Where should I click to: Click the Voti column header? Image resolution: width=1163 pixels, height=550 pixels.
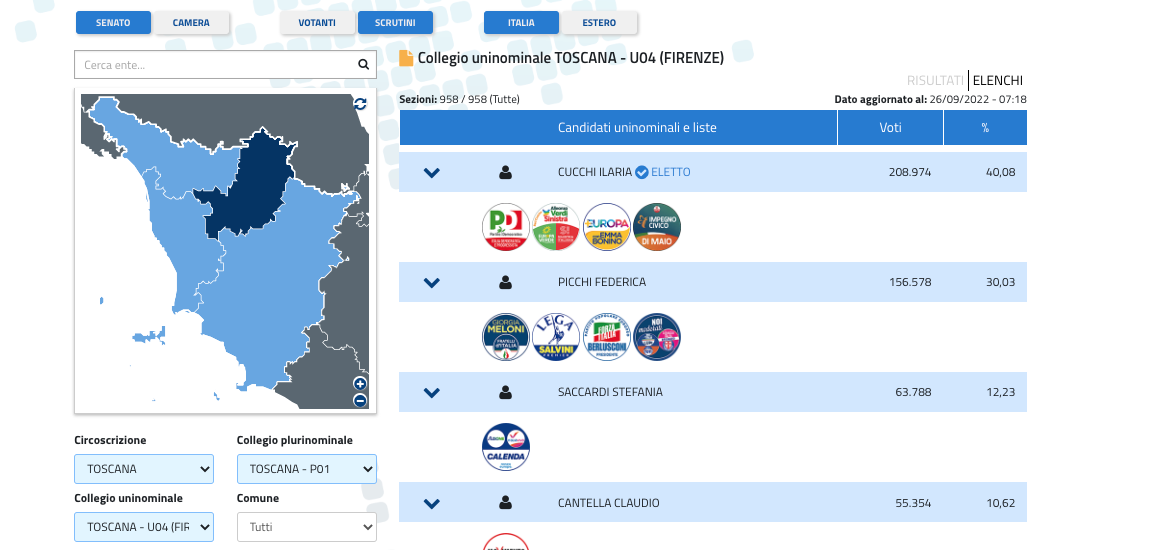pyautogui.click(x=890, y=127)
